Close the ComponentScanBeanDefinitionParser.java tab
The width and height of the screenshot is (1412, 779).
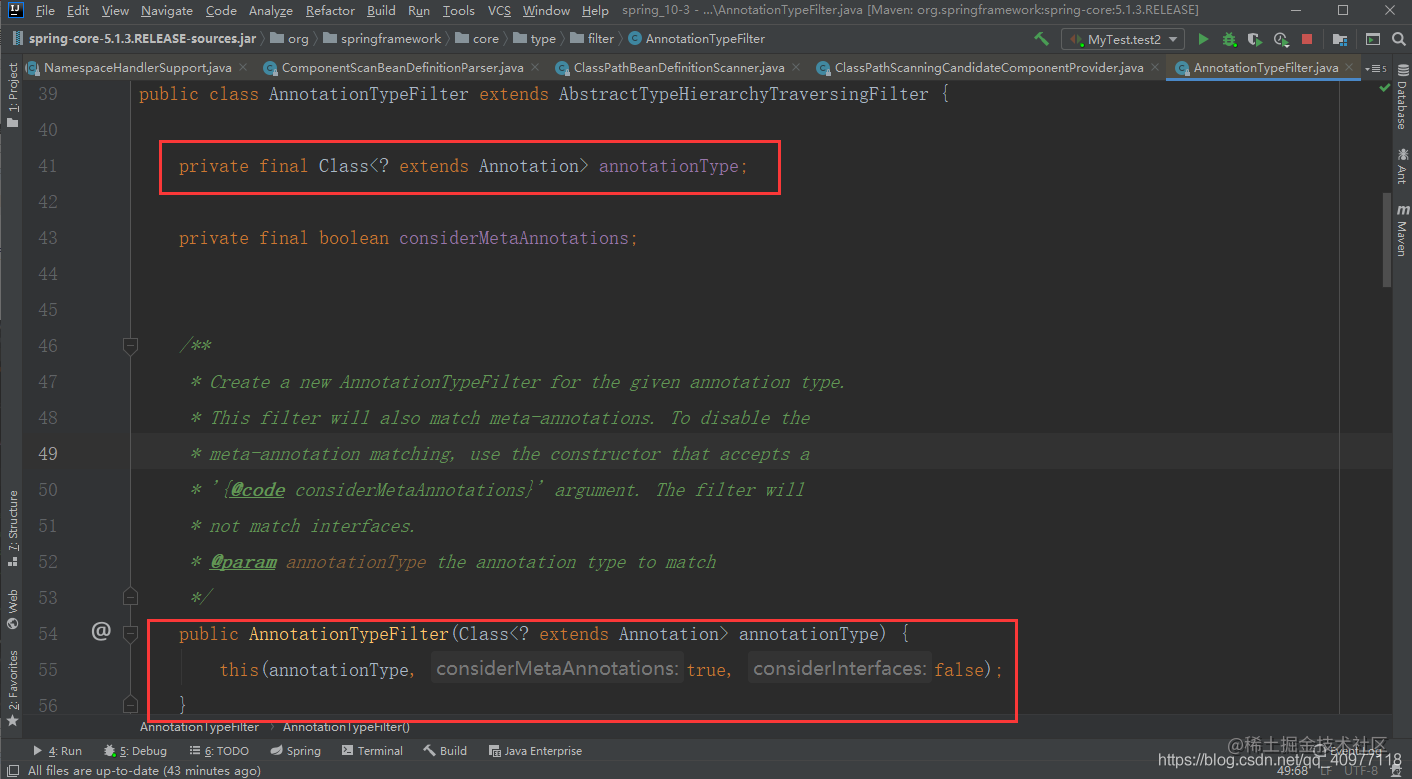click(x=533, y=68)
